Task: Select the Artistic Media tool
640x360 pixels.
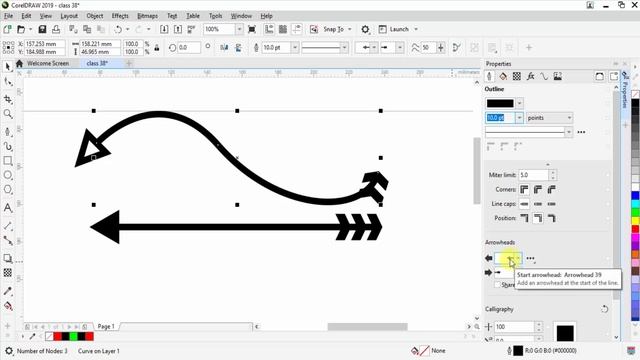Action: pos(8,146)
